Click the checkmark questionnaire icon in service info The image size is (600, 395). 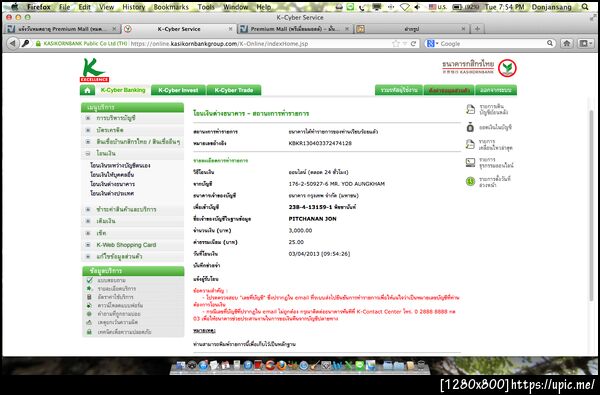(x=90, y=280)
